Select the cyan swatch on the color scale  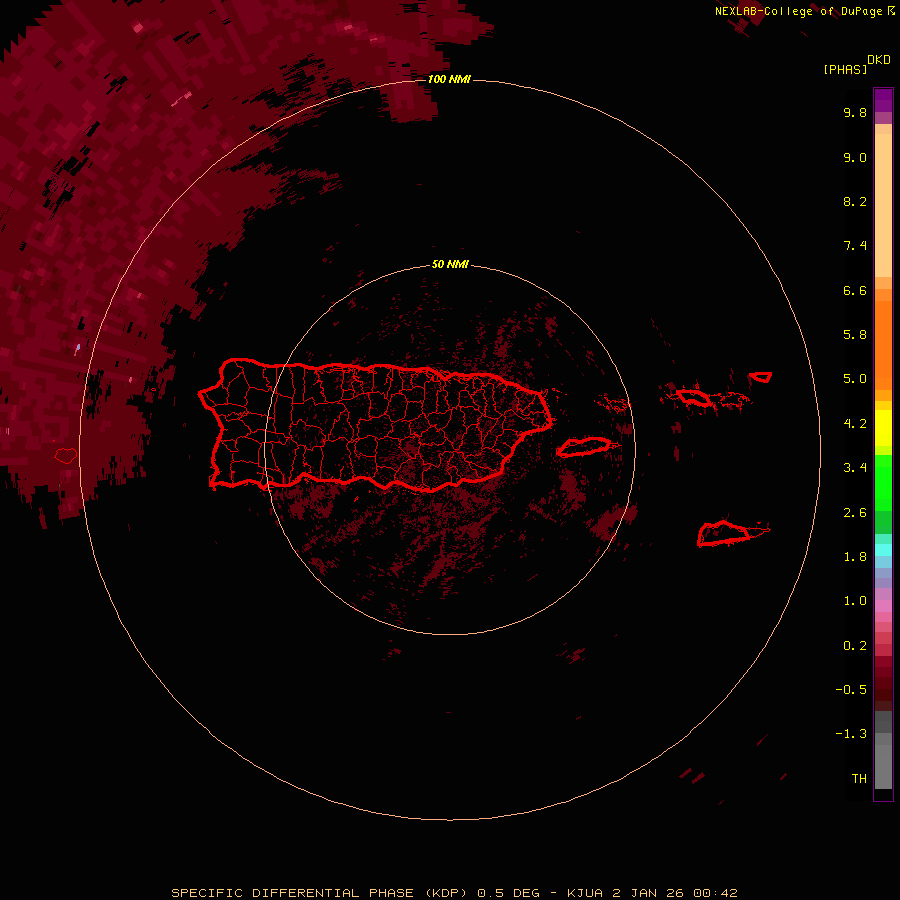883,550
